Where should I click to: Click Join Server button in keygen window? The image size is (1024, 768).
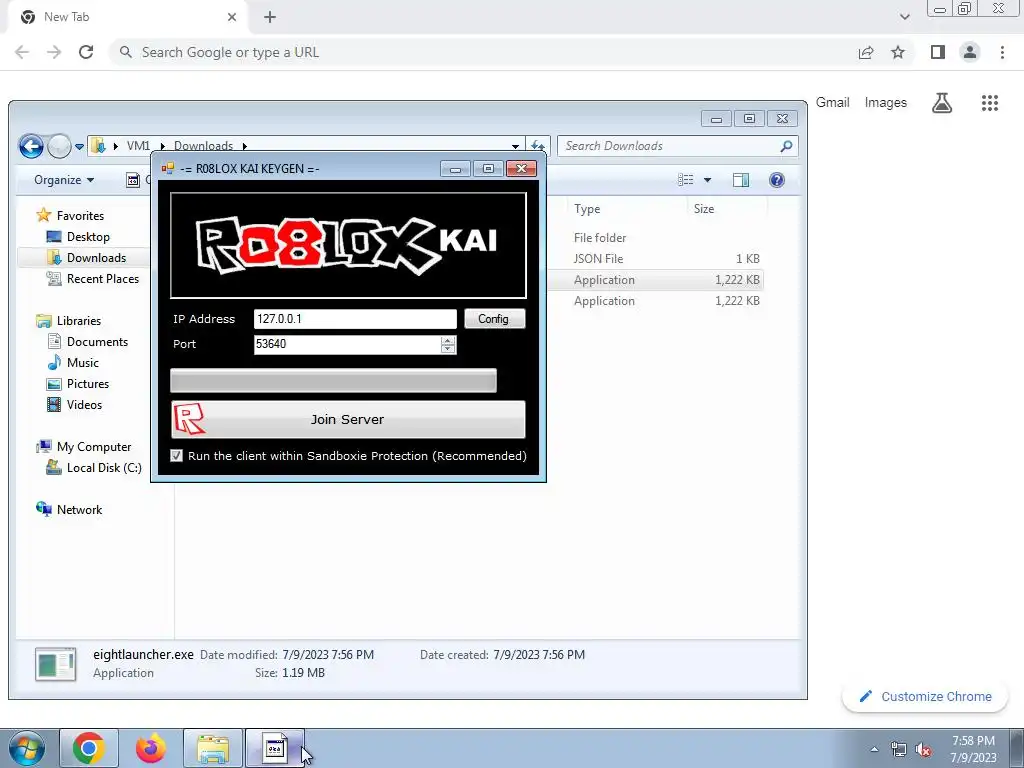tap(348, 419)
